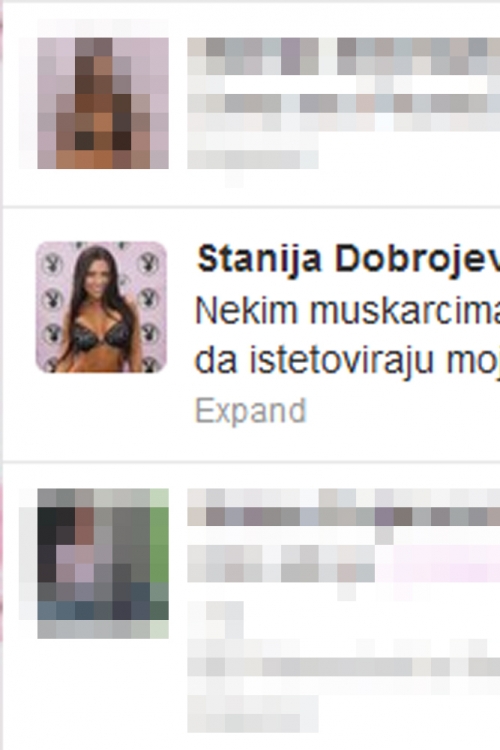Image resolution: width=500 pixels, height=750 pixels.
Task: Click the pink highlighted blurred text in bottom tweet
Action: (x=437, y=563)
